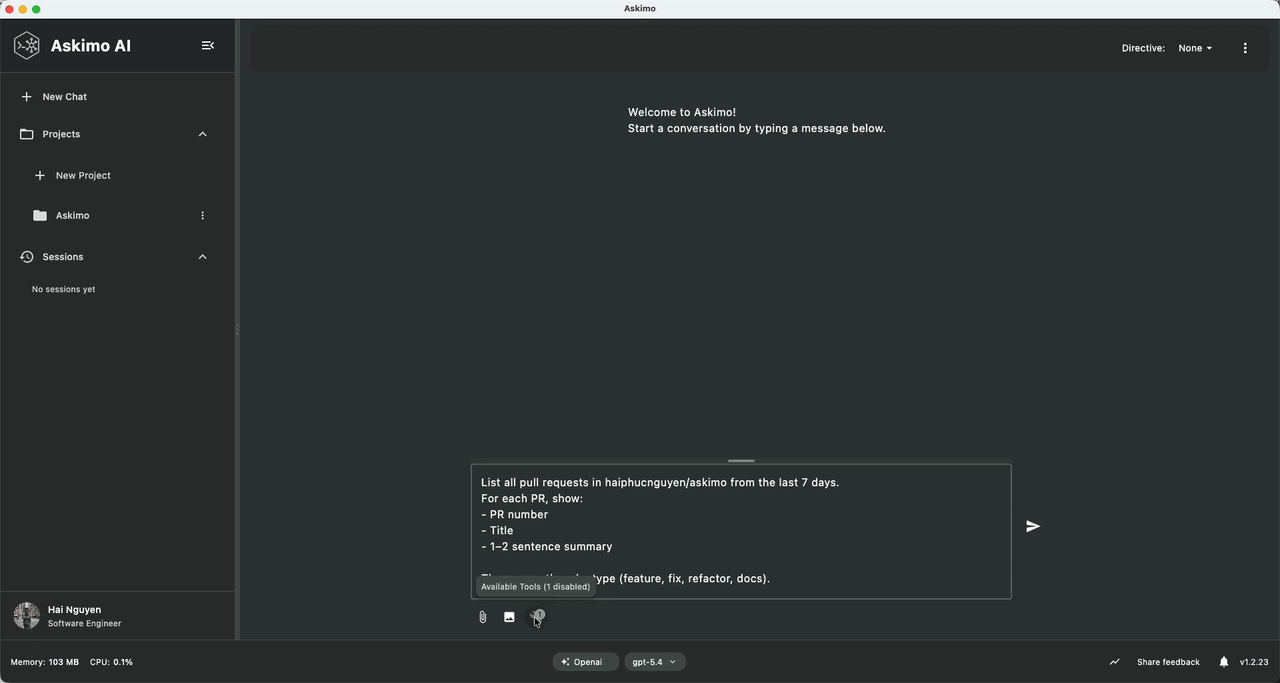Select the OpenAI provider badge
The height and width of the screenshot is (683, 1280).
click(585, 661)
